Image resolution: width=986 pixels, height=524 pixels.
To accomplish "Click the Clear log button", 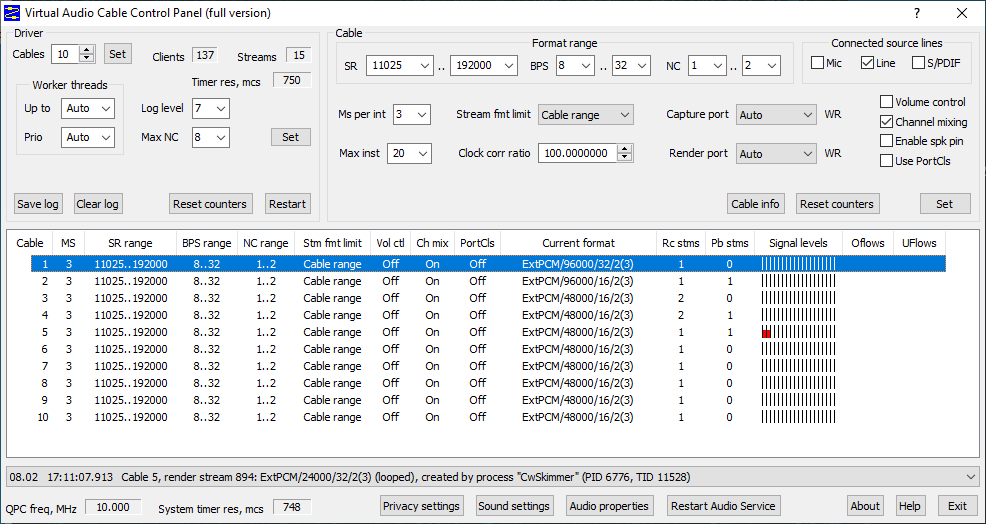I will (x=97, y=204).
